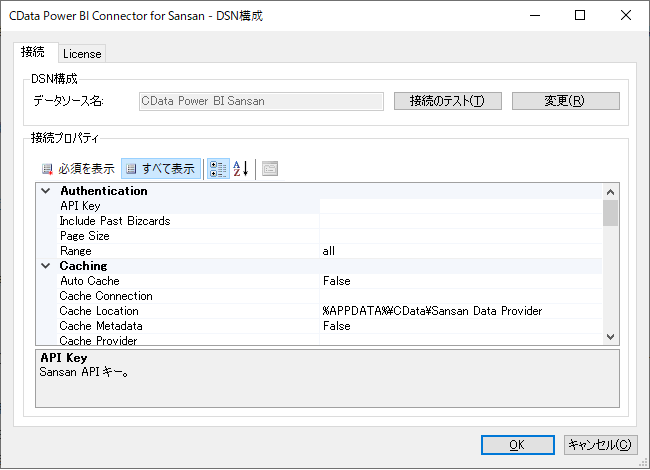Click the property grid scroll down arrow
The width and height of the screenshot is (650, 470).
pyautogui.click(x=610, y=337)
